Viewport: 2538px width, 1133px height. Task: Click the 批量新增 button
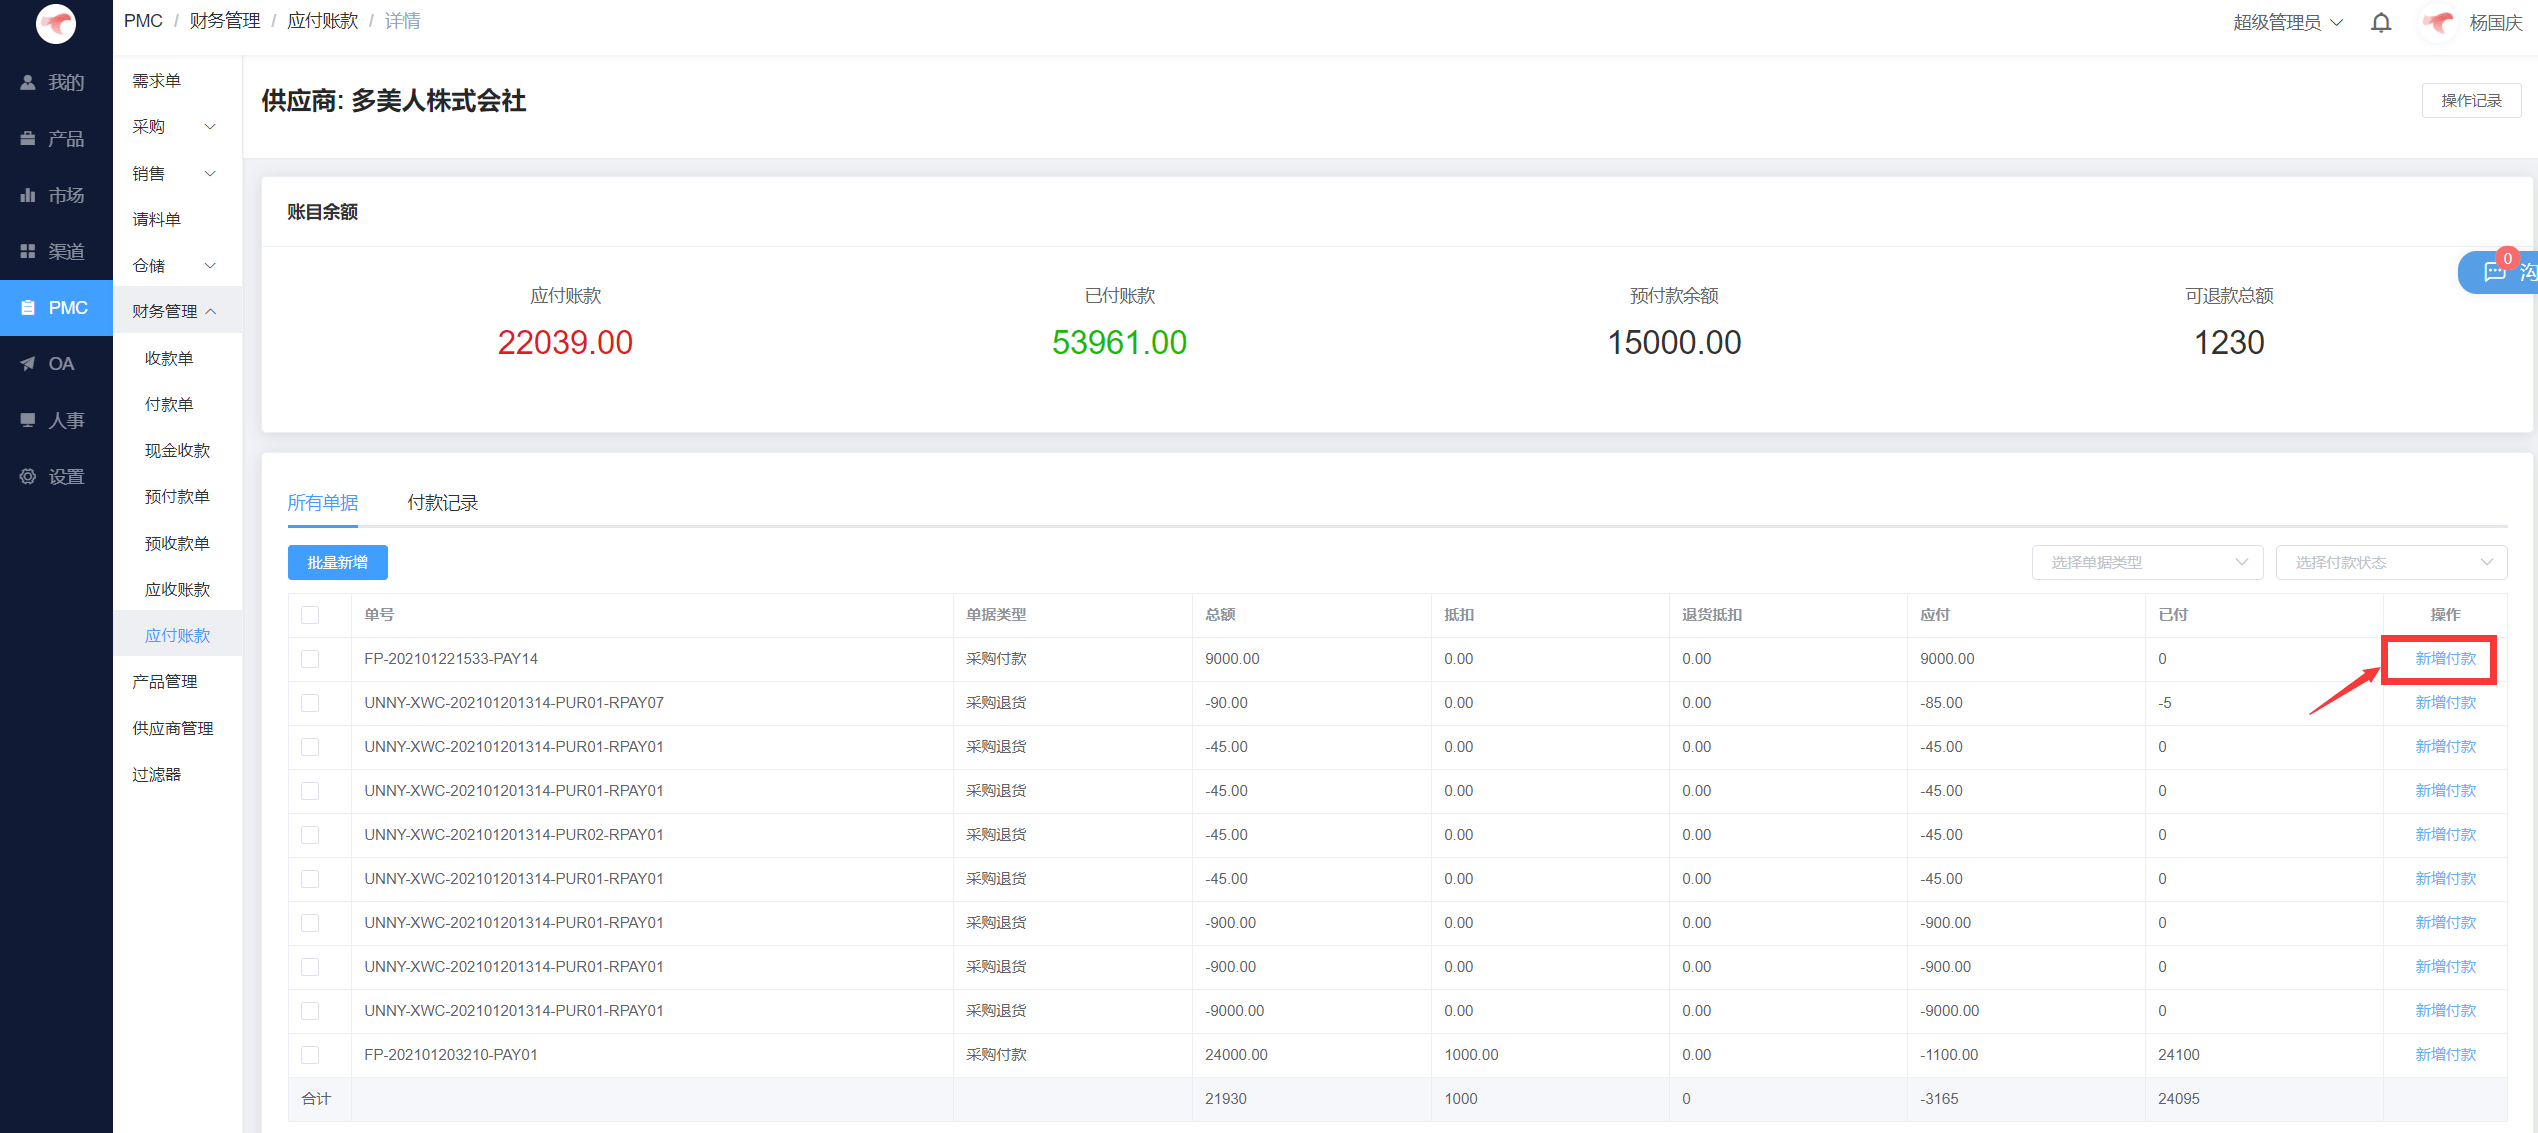[337, 562]
